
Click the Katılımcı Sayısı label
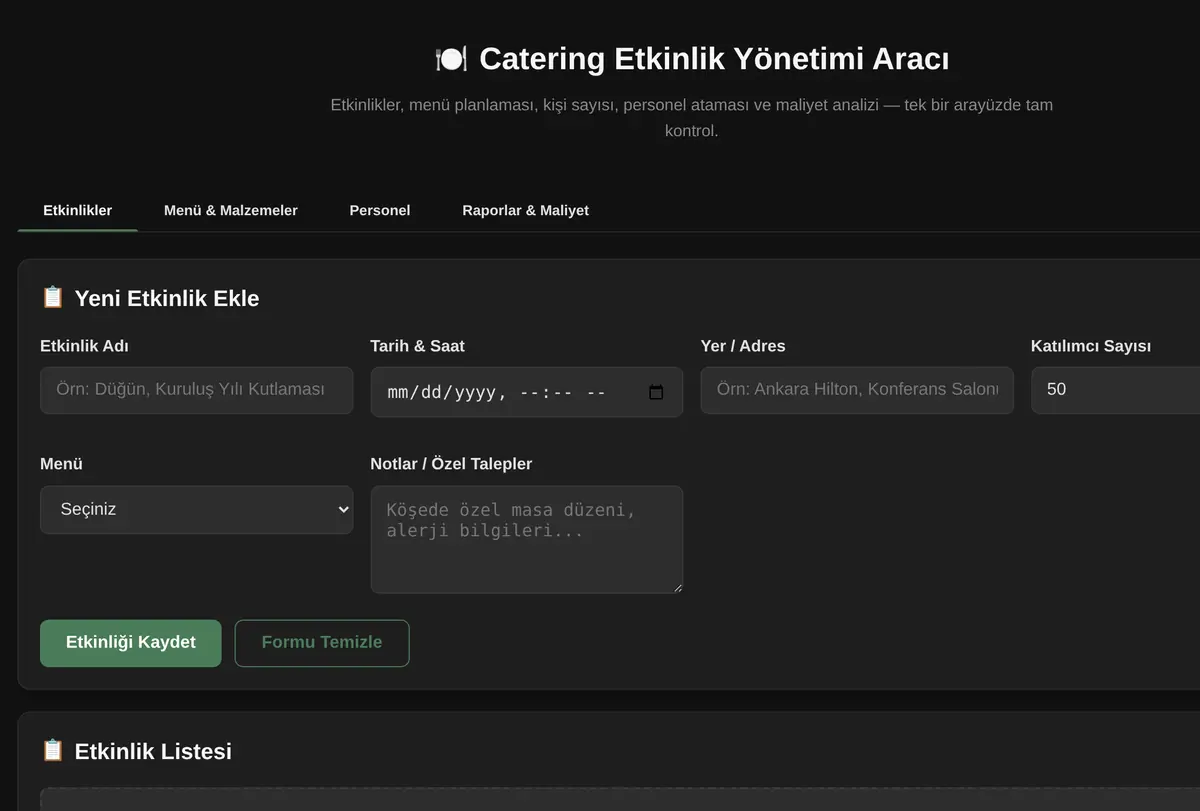1091,346
